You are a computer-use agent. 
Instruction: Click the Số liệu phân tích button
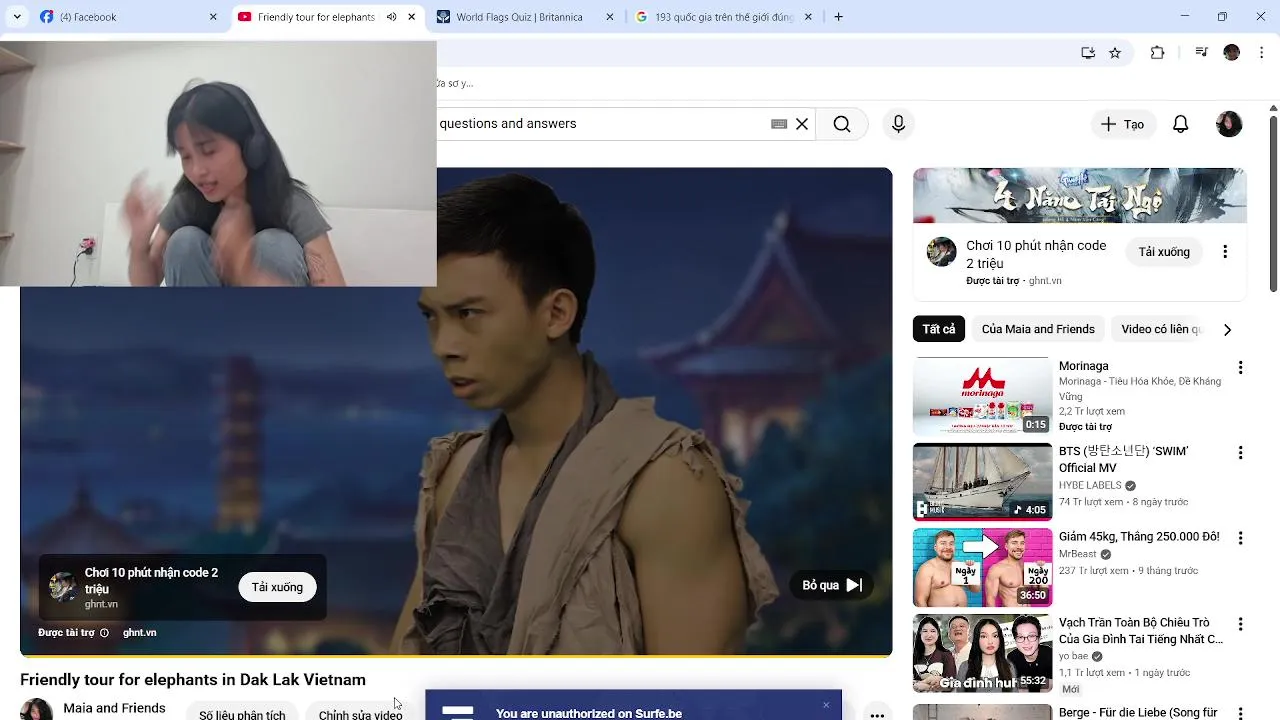coord(242,714)
